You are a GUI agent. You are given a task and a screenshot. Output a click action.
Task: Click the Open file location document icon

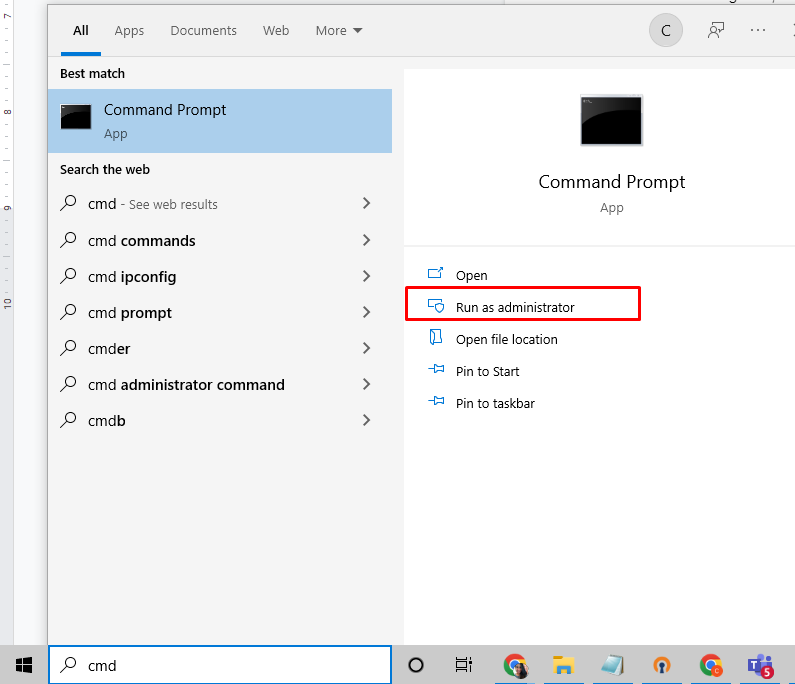pyautogui.click(x=436, y=337)
